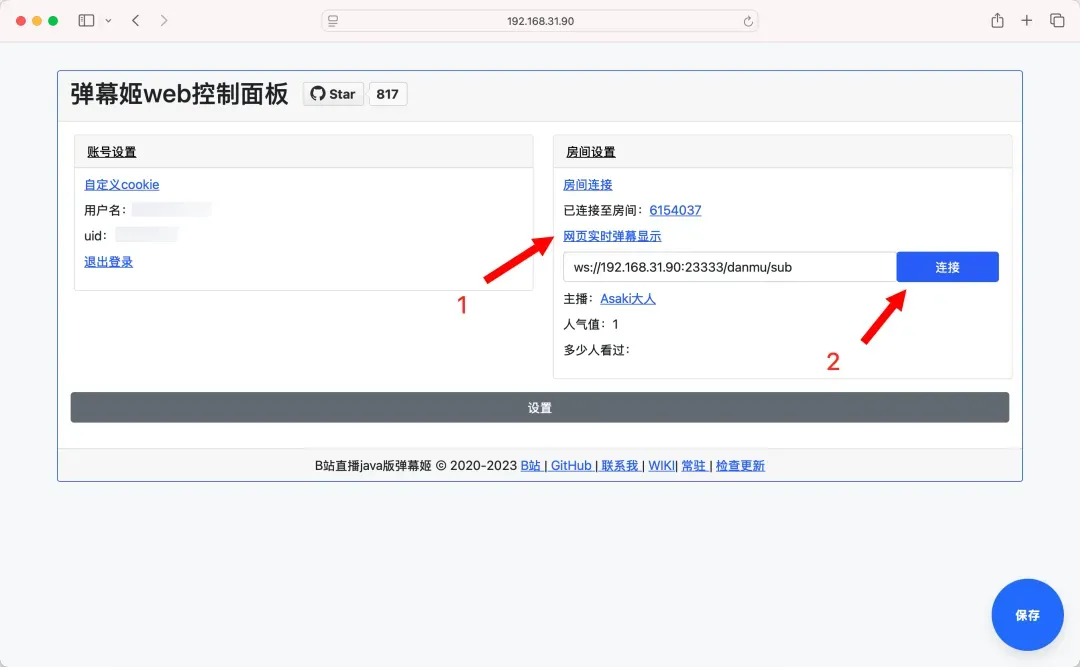Expand the gray 设置 bar
The width and height of the screenshot is (1080, 667).
tap(540, 407)
